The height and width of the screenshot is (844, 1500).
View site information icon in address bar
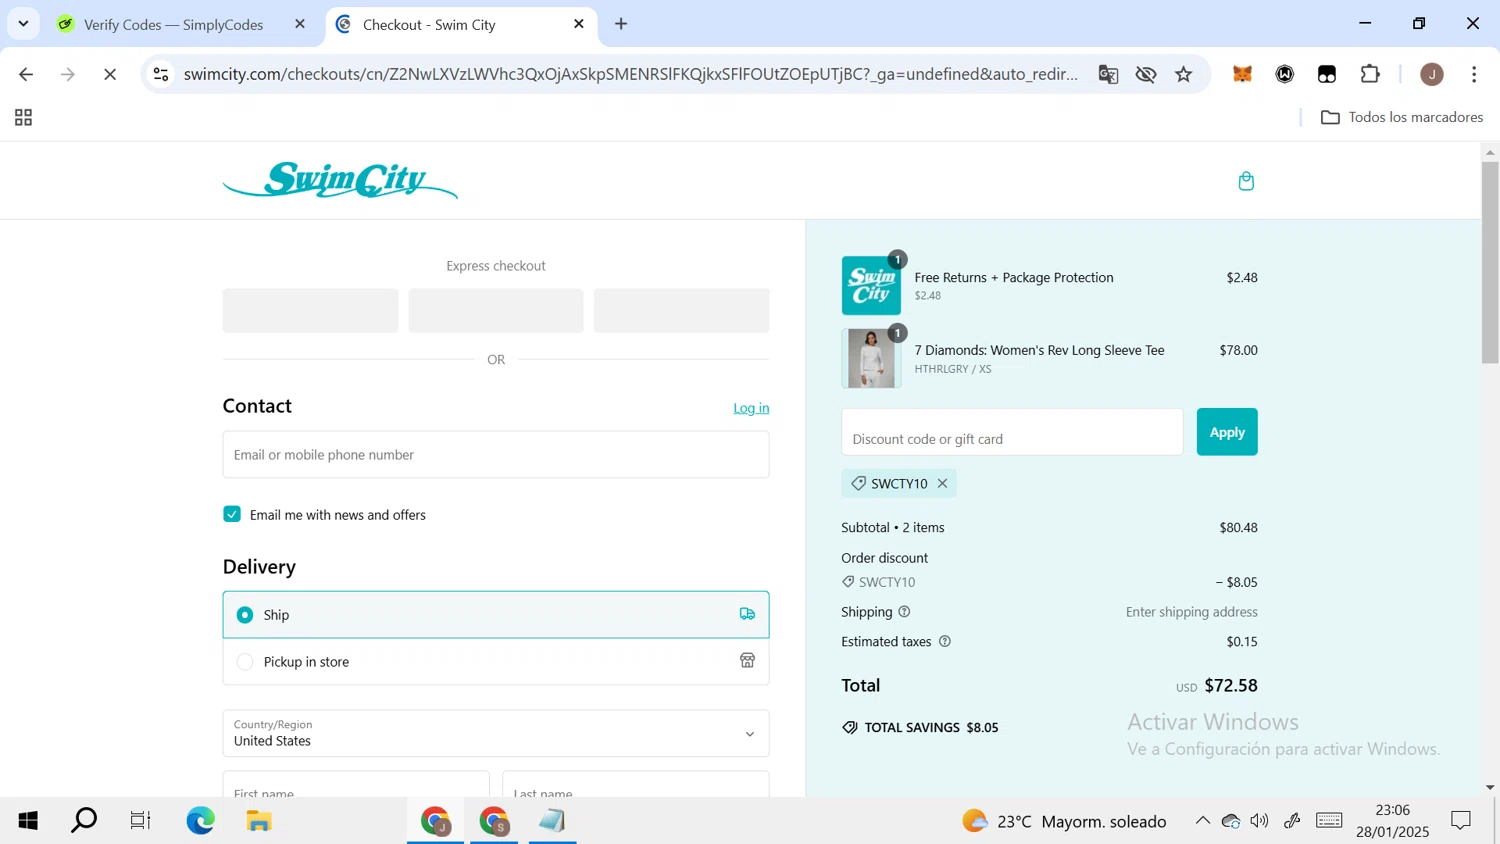point(161,74)
